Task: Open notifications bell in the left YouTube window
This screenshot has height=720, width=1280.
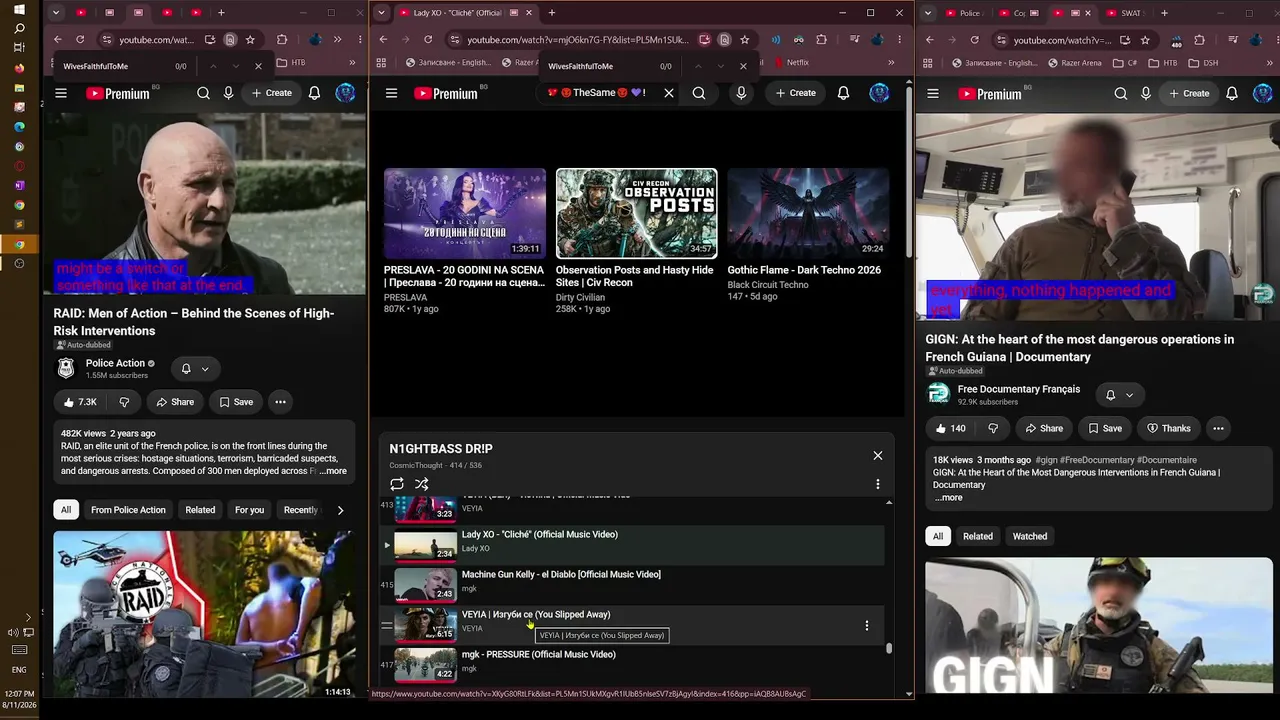Action: (314, 93)
